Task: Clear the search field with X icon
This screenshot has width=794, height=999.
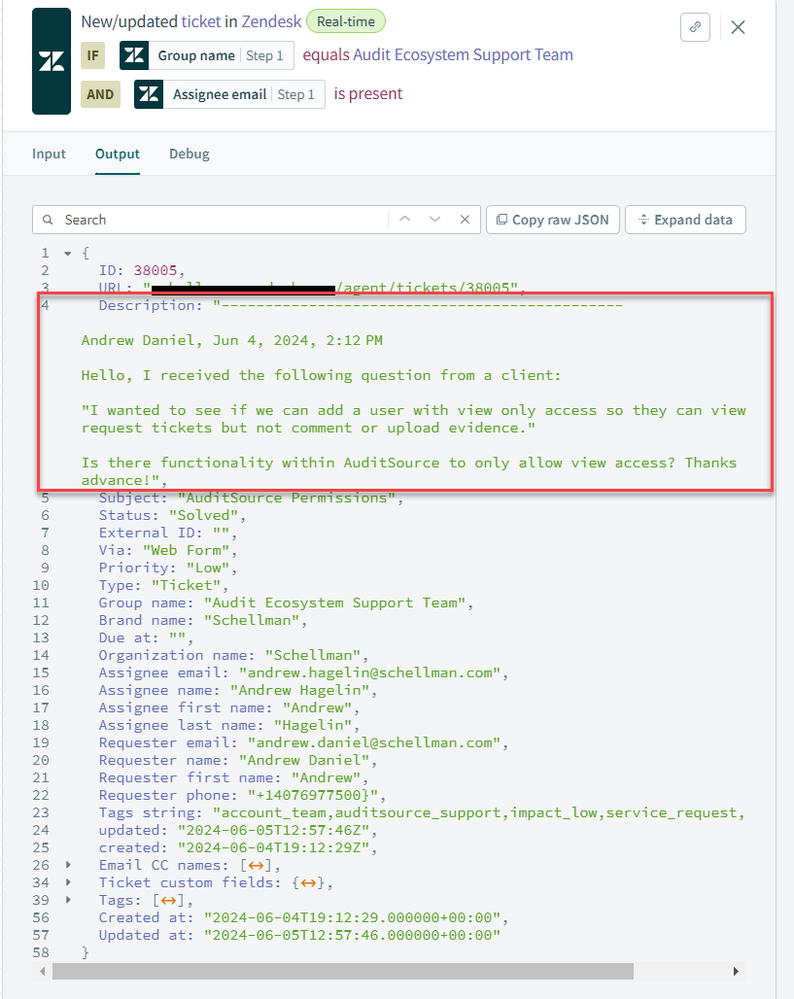Action: [x=465, y=219]
